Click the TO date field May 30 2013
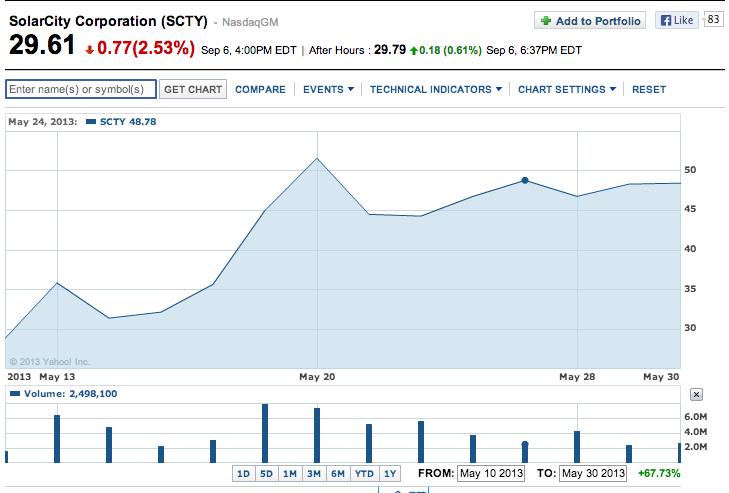The width and height of the screenshot is (729, 493). 593,473
